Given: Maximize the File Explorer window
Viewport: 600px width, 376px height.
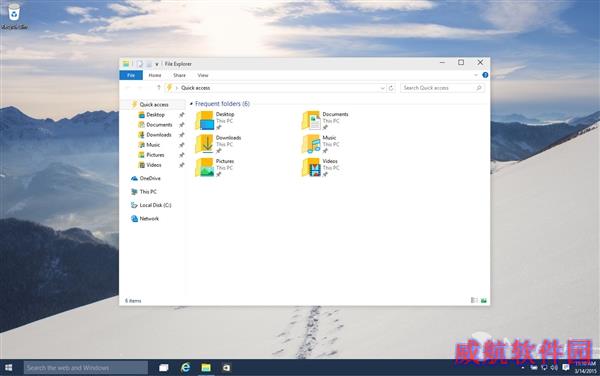Looking at the screenshot, I should 461,62.
